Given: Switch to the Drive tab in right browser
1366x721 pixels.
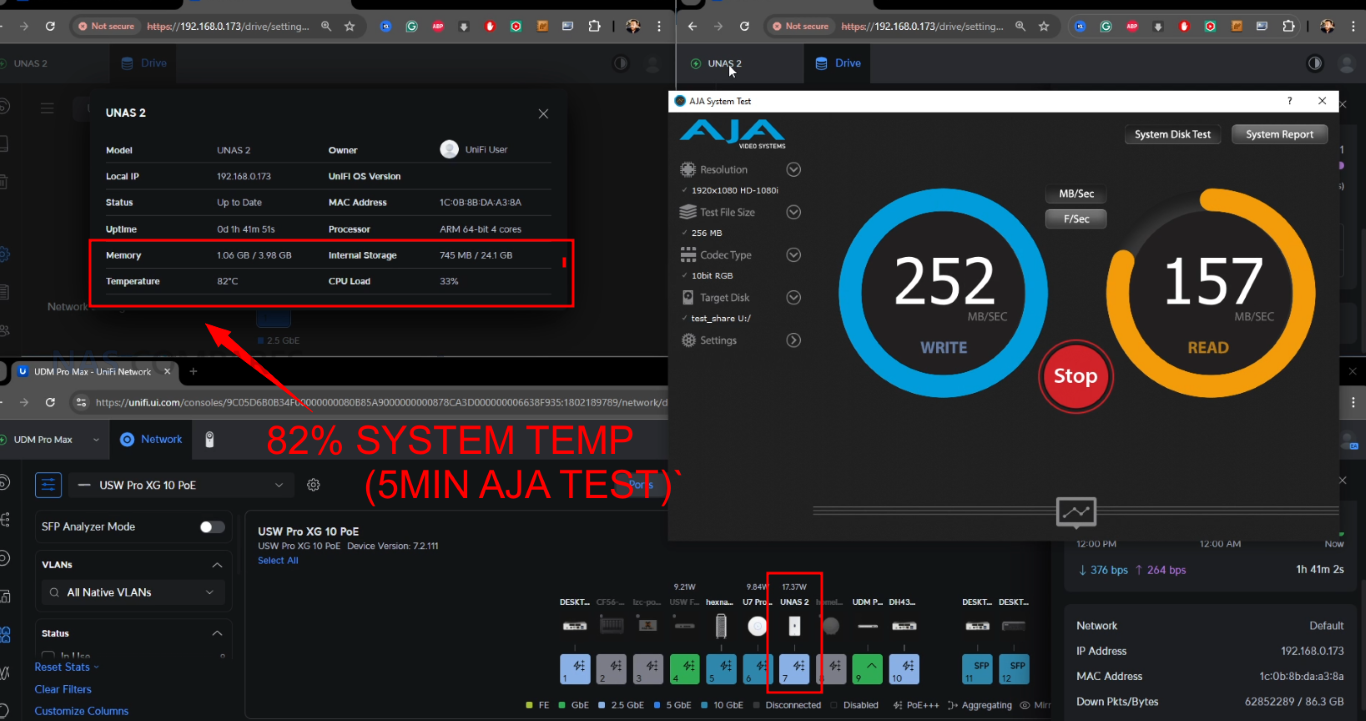Looking at the screenshot, I should coord(838,63).
